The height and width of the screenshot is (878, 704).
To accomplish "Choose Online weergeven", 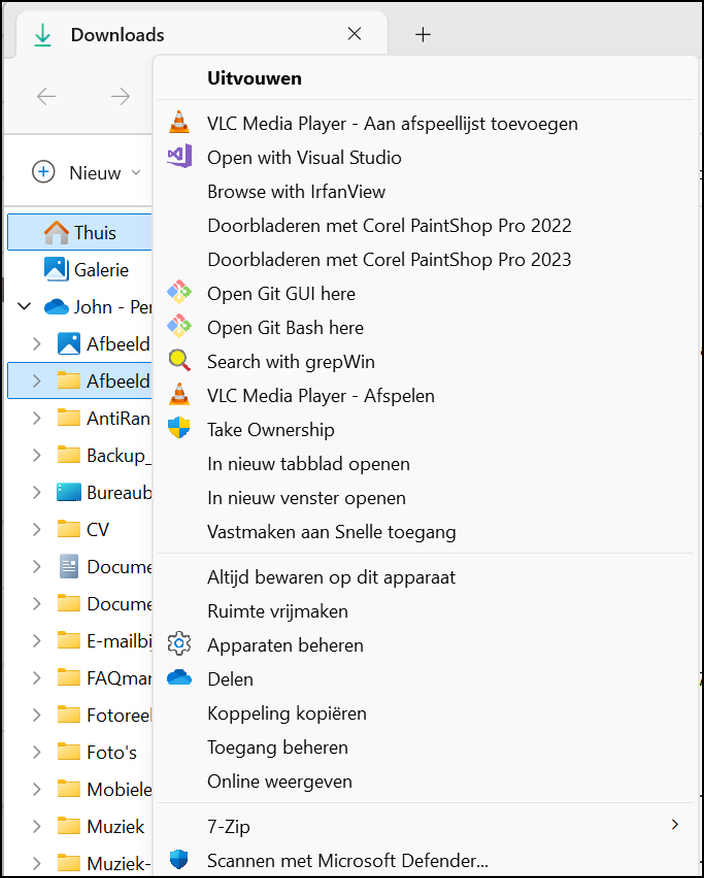I will [x=426, y=782].
